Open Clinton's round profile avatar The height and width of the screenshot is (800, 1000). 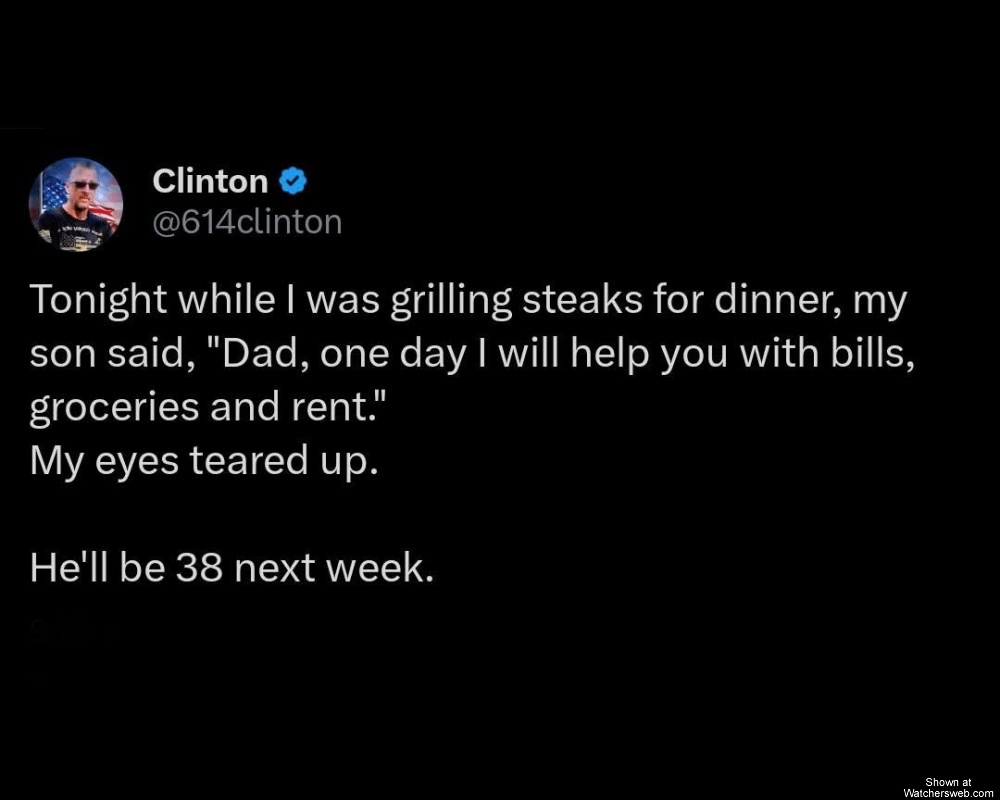coord(82,204)
